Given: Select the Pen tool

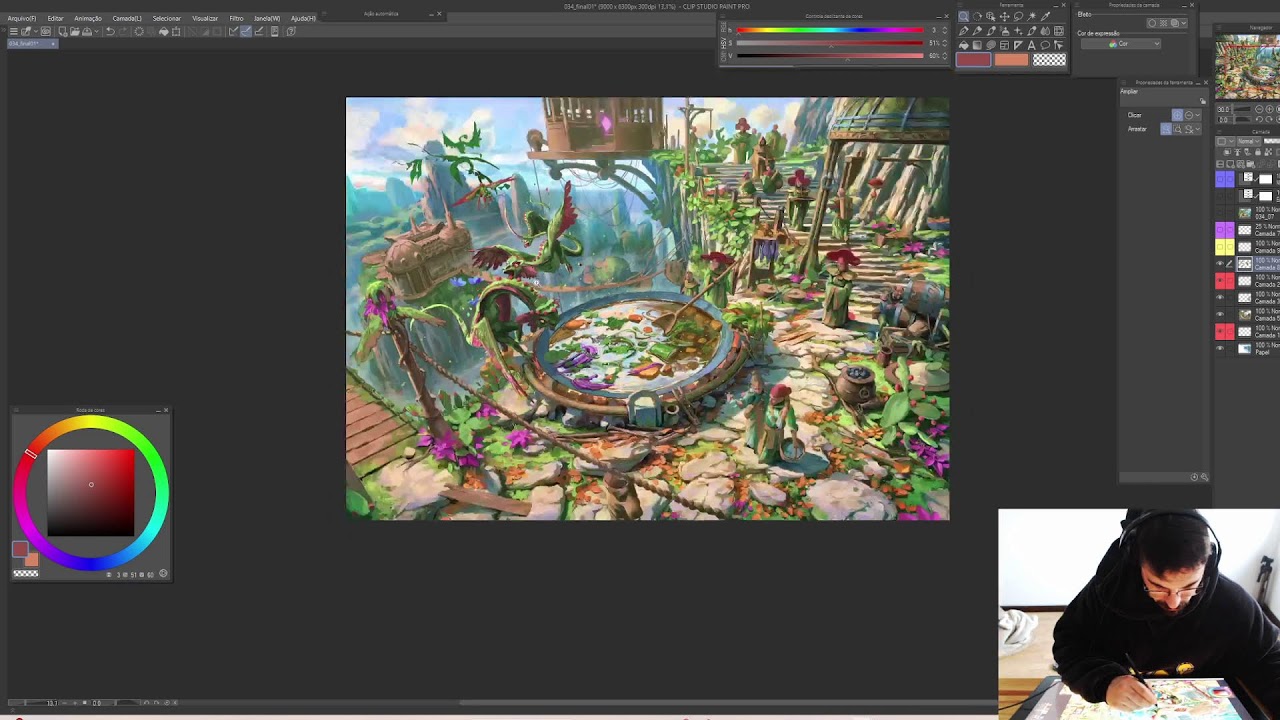Looking at the screenshot, I should pos(963,31).
